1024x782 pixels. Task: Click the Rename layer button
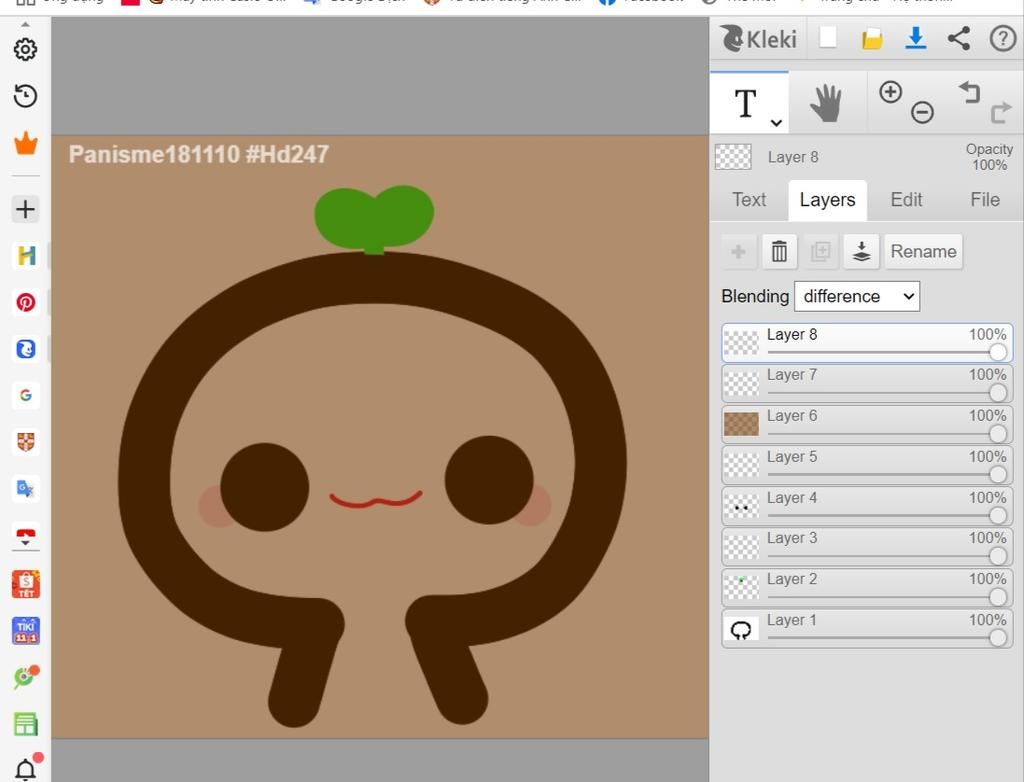coord(923,252)
